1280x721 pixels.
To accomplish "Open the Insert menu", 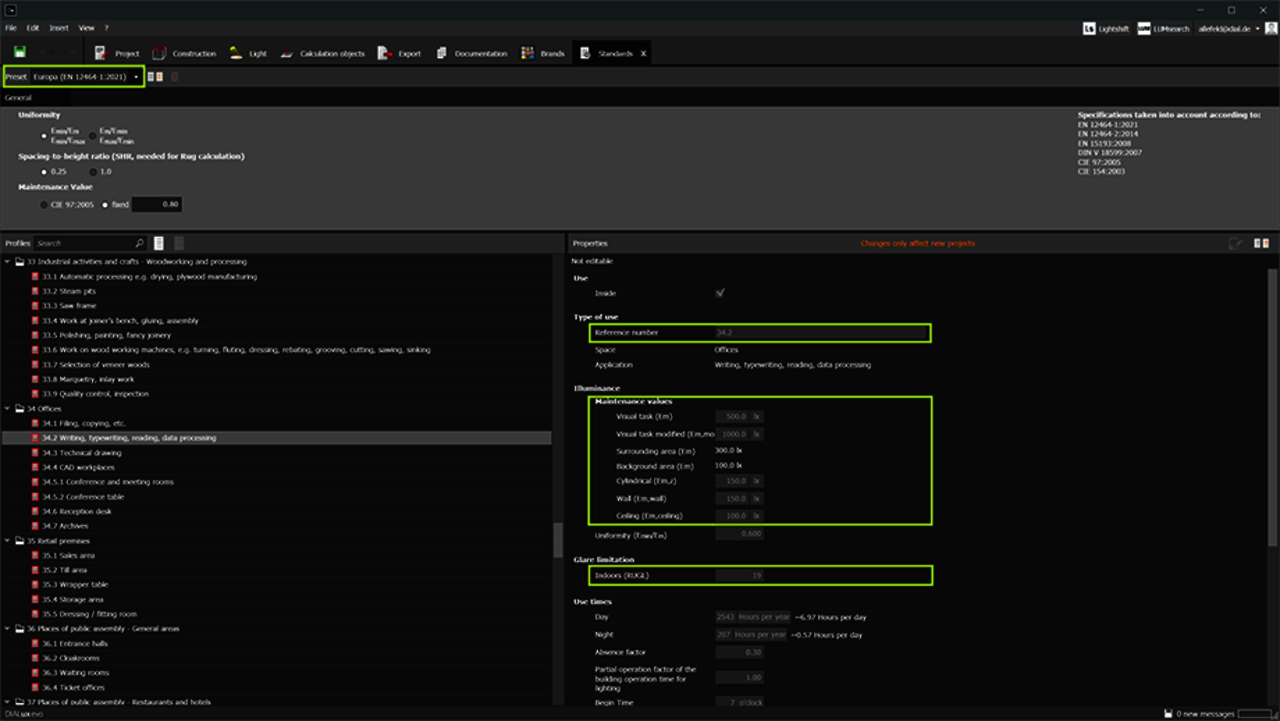I will [59, 28].
